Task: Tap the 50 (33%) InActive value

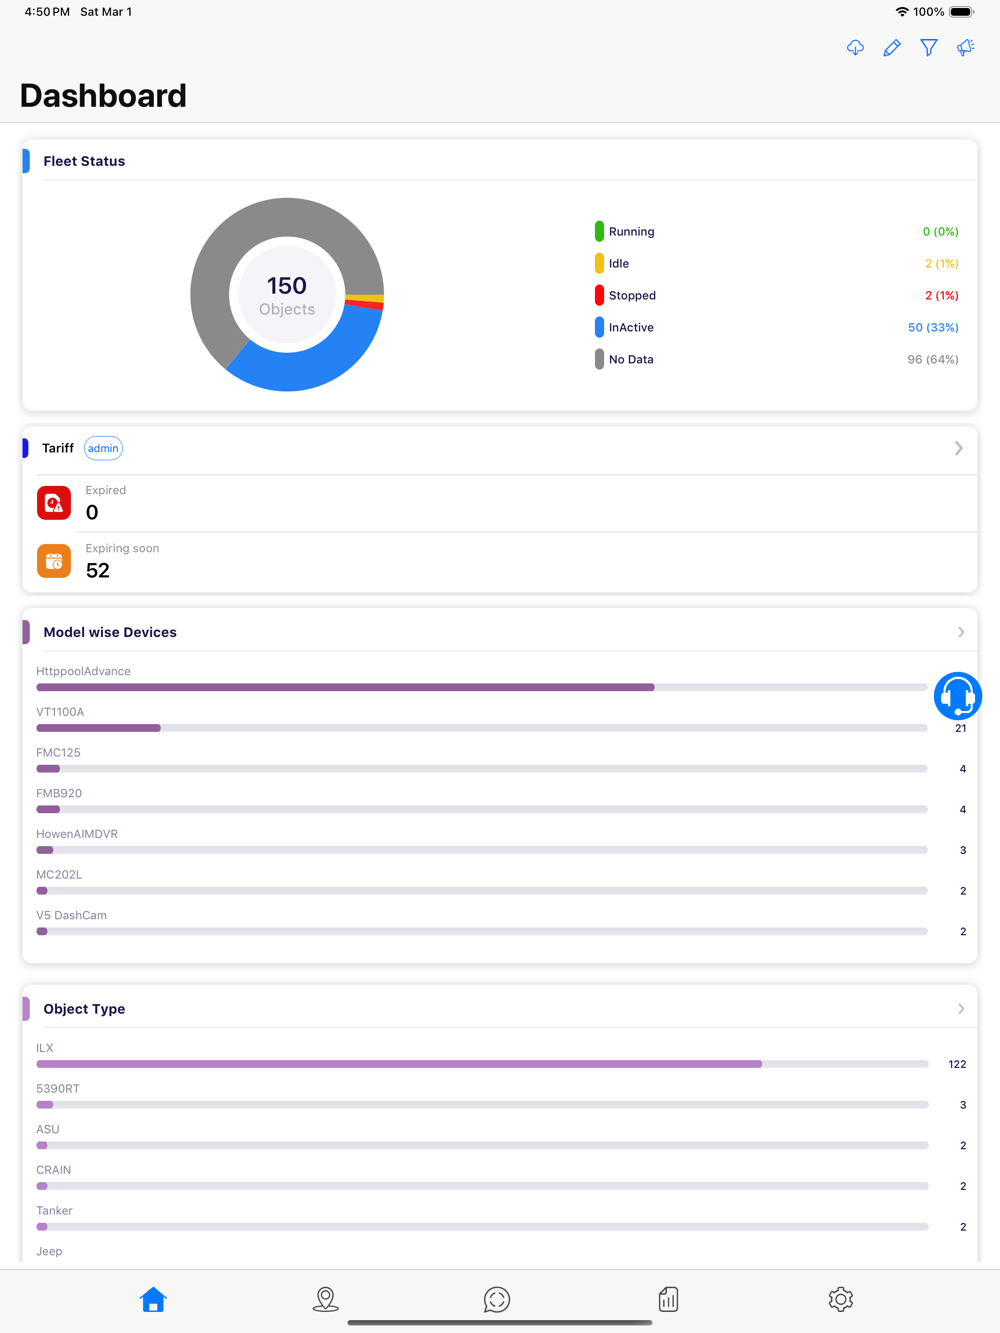Action: pos(933,327)
